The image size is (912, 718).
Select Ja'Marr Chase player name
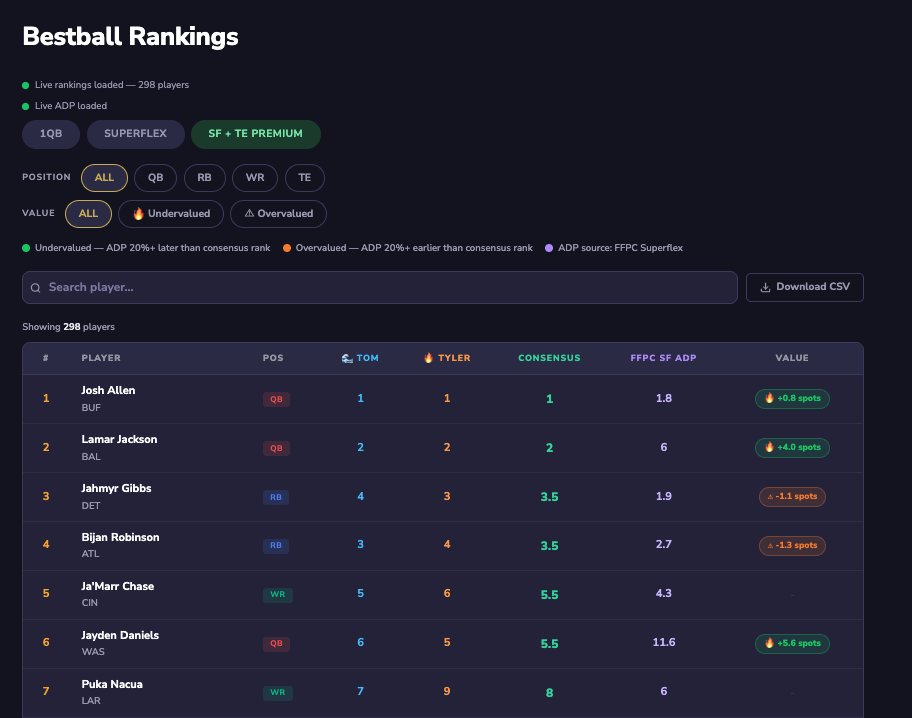(117, 586)
